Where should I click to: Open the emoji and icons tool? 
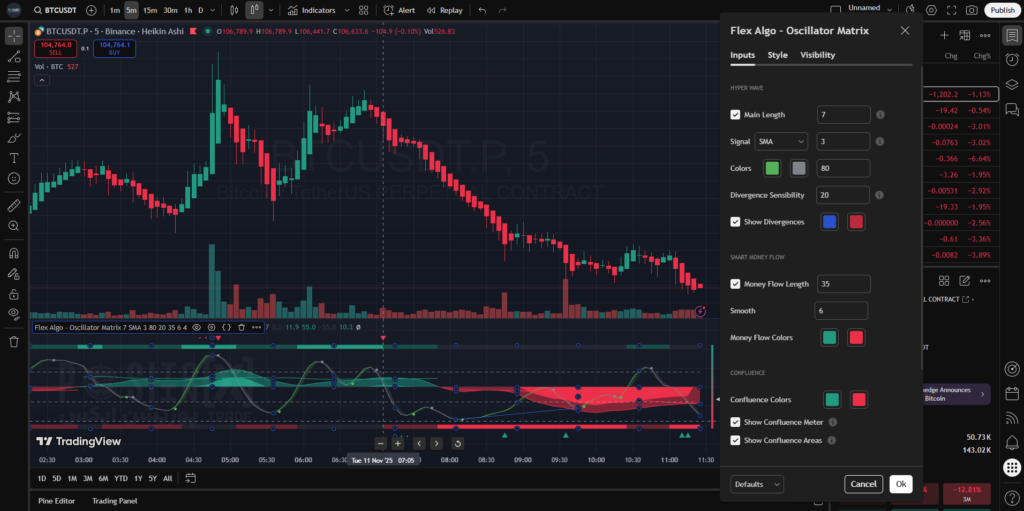click(x=14, y=178)
